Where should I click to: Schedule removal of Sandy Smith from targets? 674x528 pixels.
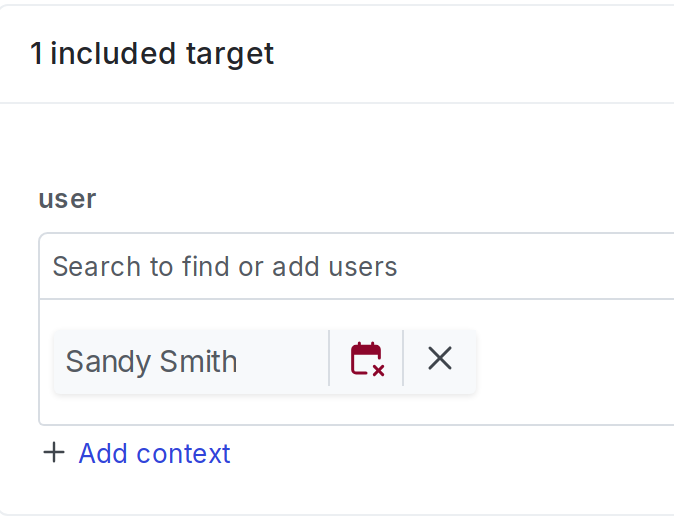tap(366, 358)
